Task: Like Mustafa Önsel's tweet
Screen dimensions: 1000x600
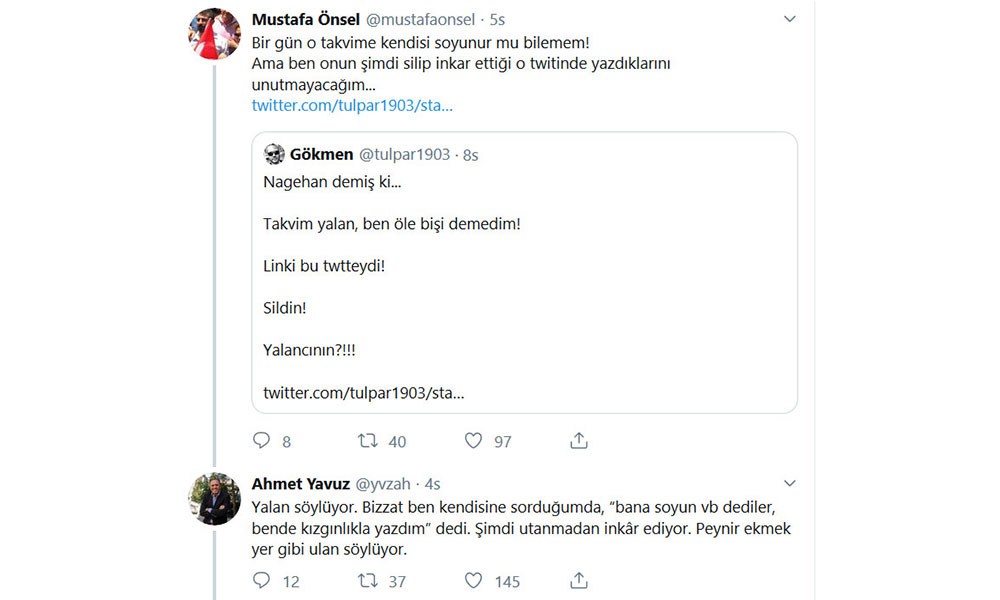Action: [x=474, y=441]
